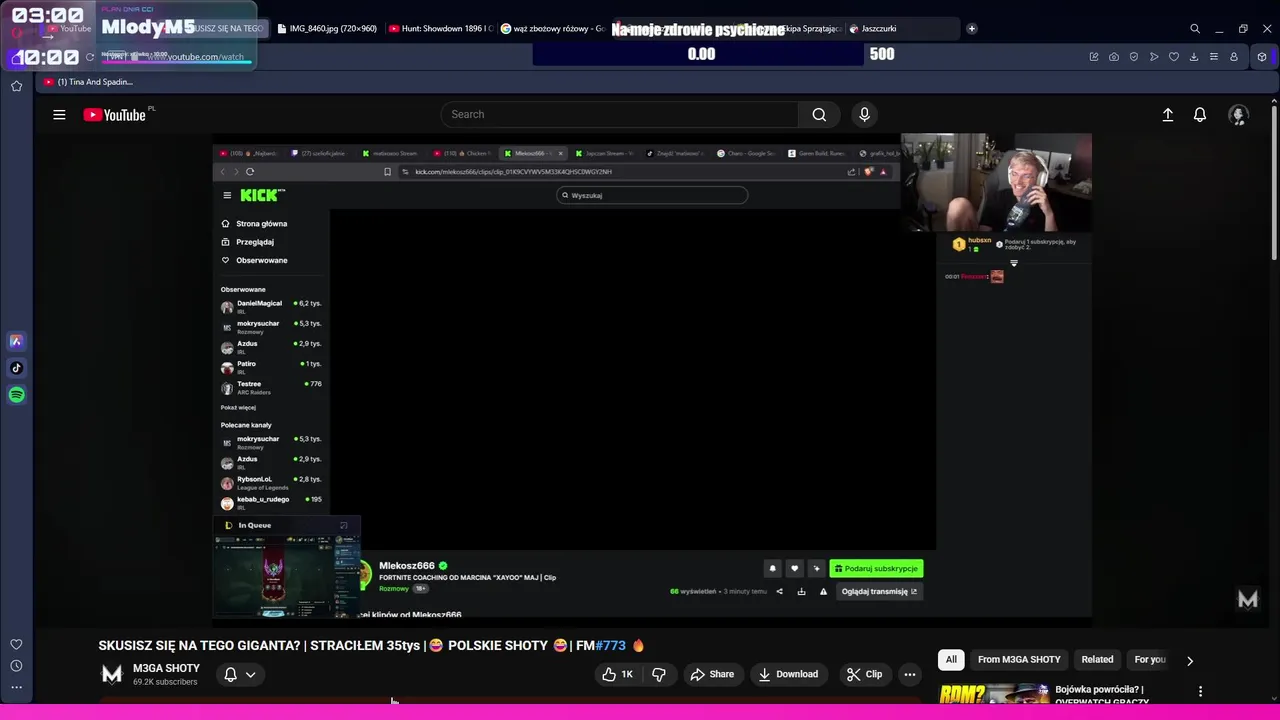
Task: Open the M3GA SHOTY channel name link
Action: (x=166, y=668)
